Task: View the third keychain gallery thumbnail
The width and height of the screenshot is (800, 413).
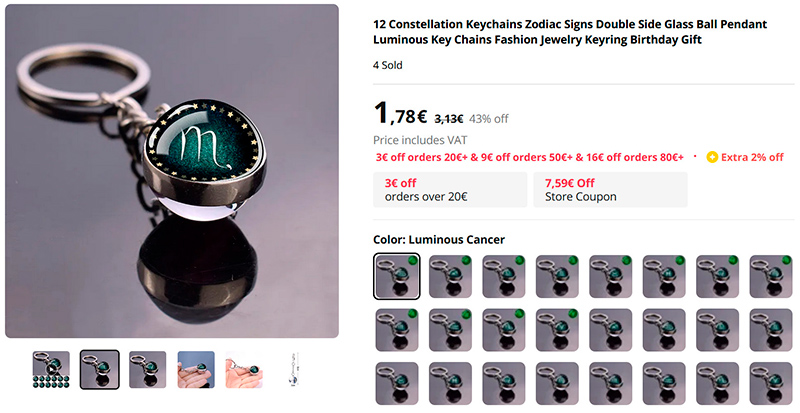Action: pyautogui.click(x=147, y=370)
